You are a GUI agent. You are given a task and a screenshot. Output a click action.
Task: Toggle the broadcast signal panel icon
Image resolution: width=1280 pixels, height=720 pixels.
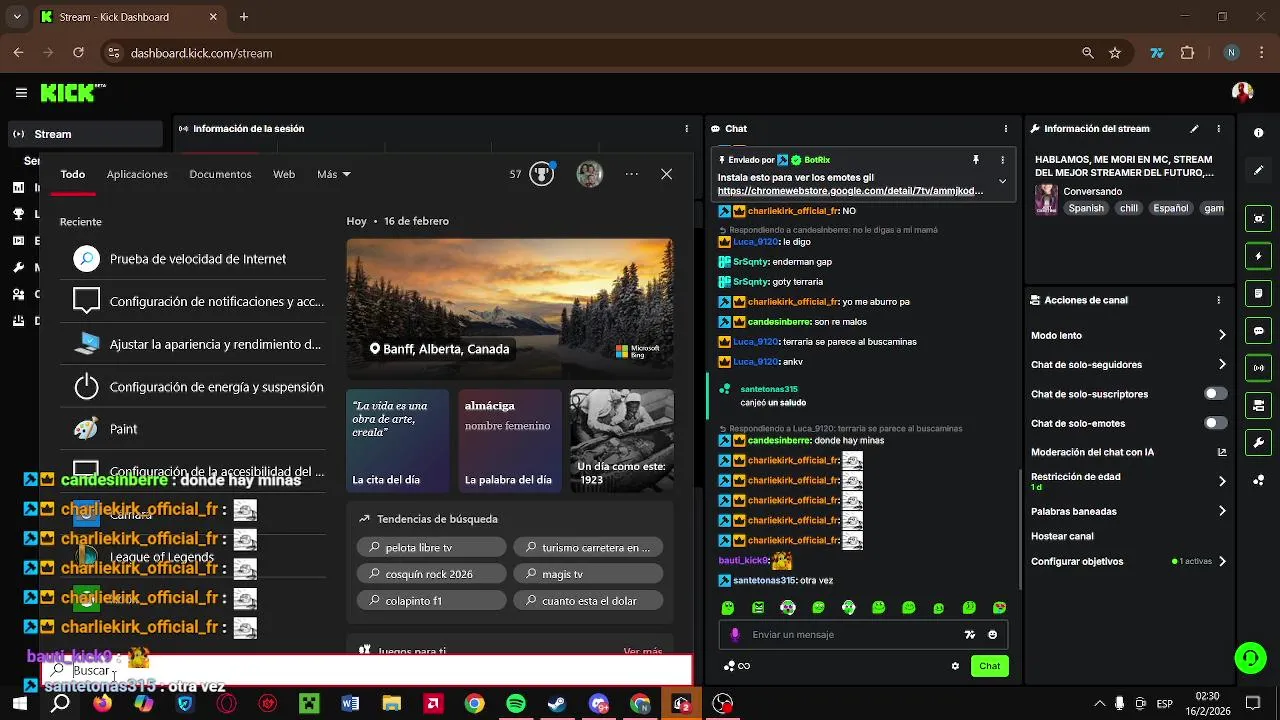(x=1258, y=368)
